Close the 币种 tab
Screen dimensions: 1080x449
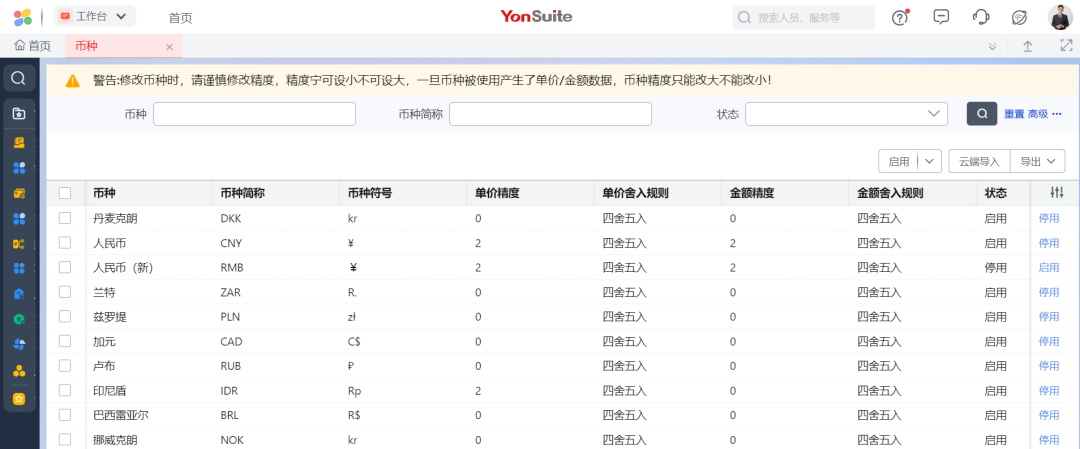point(169,47)
